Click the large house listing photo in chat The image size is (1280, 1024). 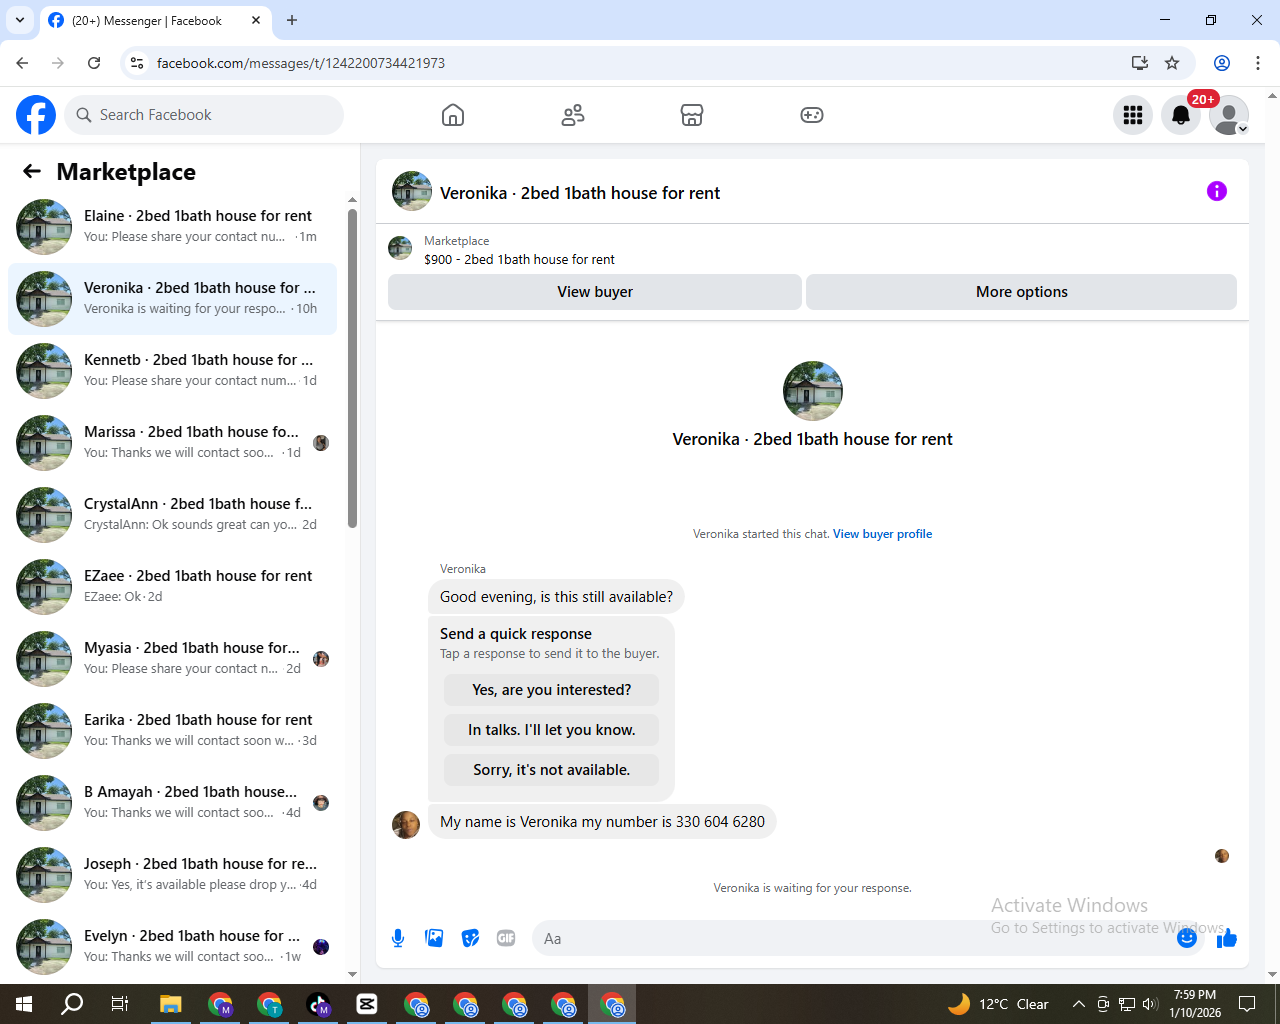point(813,391)
